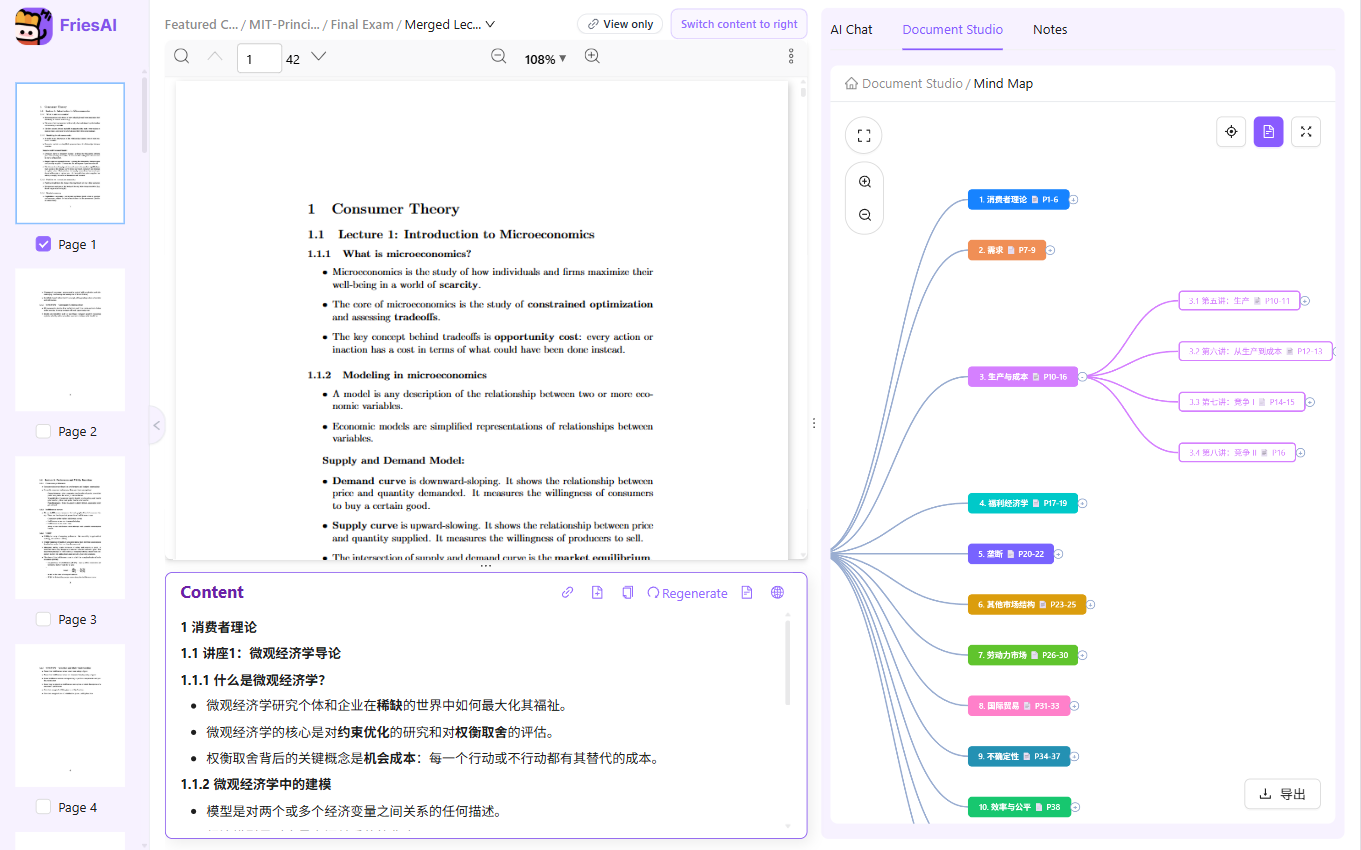This screenshot has width=1361, height=850.
Task: Click the View only button
Action: pyautogui.click(x=620, y=24)
